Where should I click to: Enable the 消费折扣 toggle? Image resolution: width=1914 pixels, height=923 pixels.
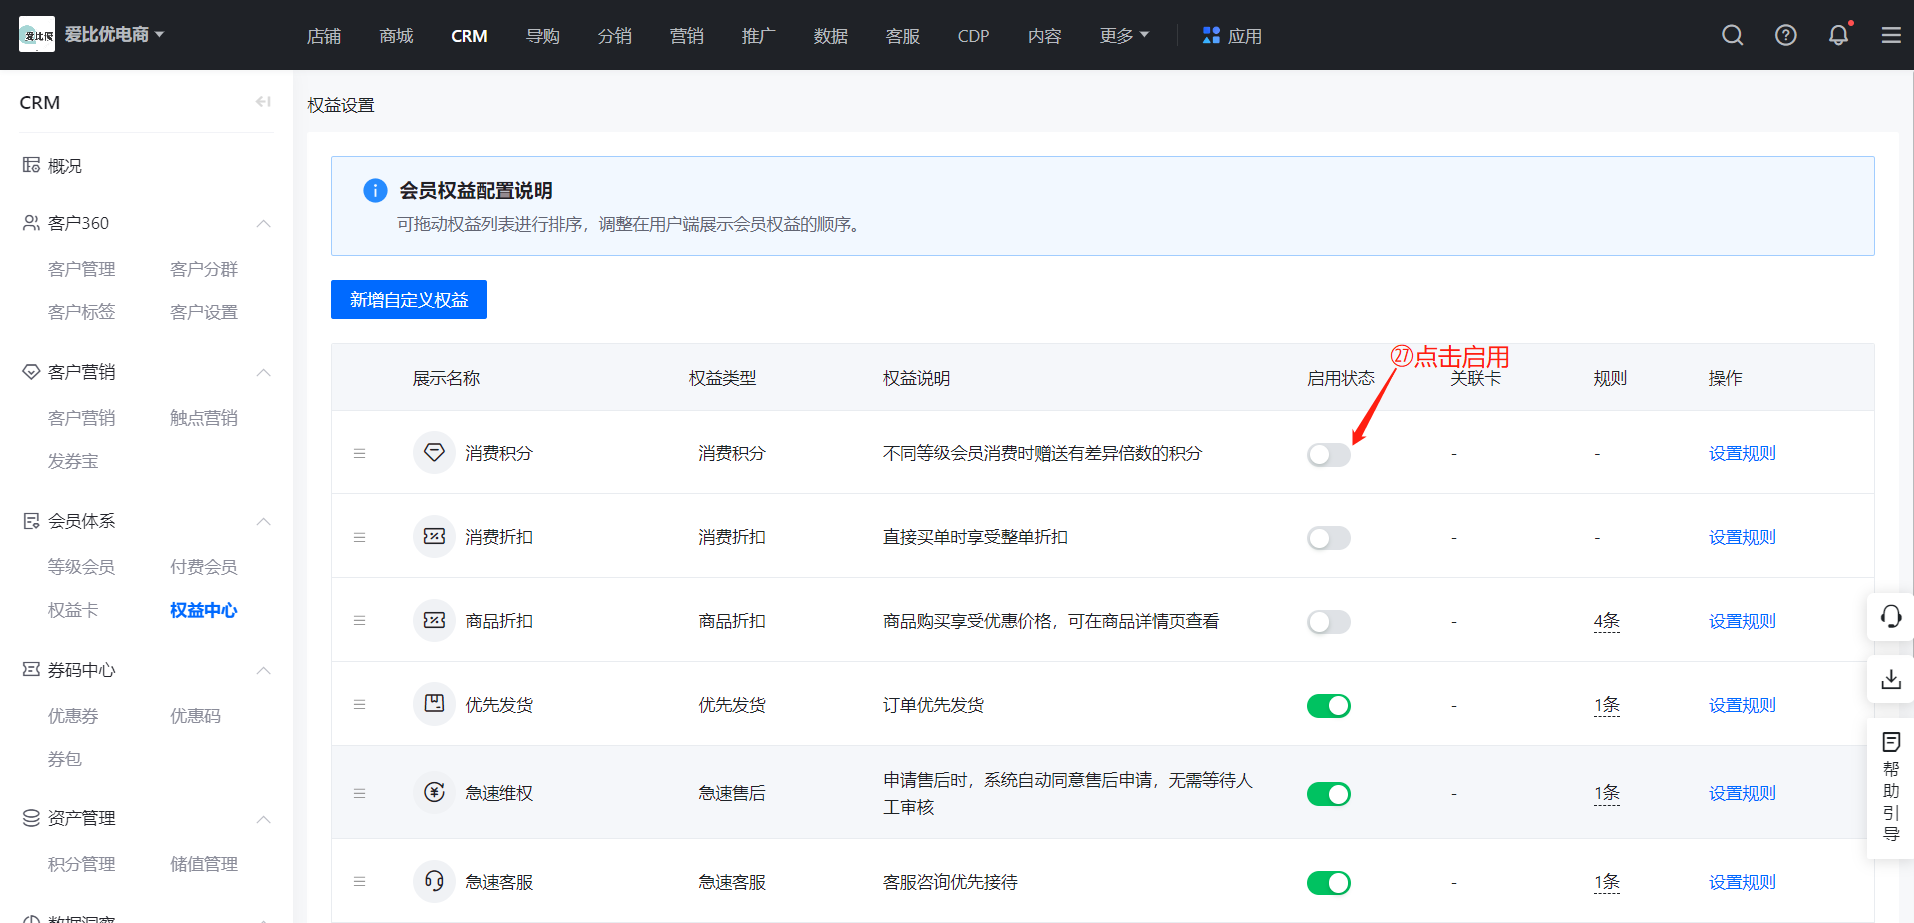[x=1328, y=539]
